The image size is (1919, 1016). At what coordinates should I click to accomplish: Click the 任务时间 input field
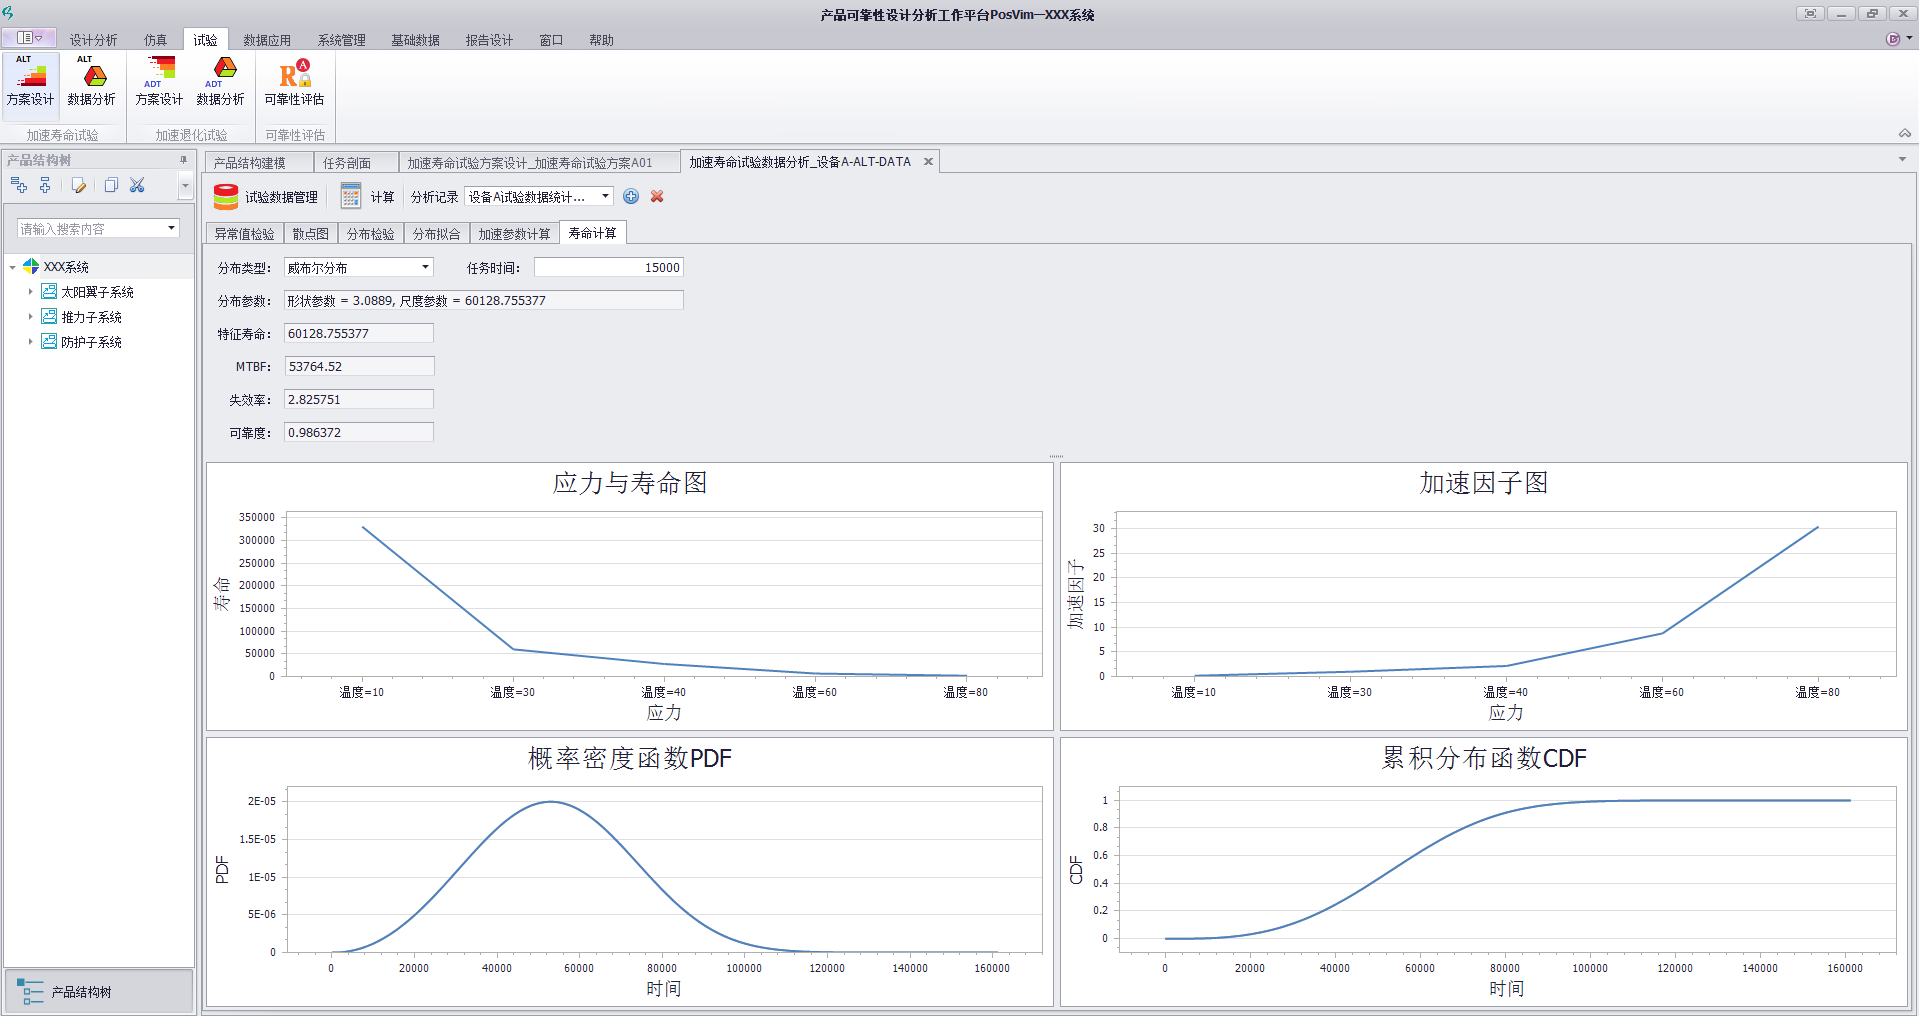click(x=608, y=267)
